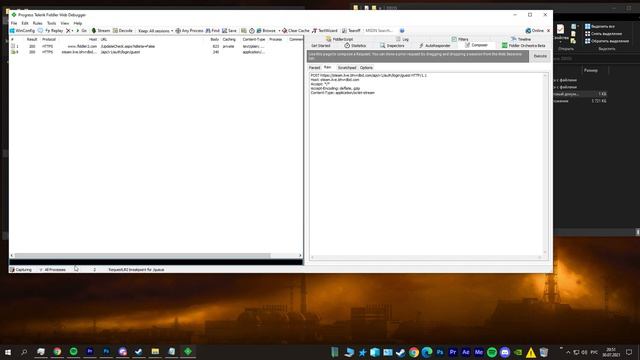Open the Help menu
Viewport: 640px width, 360px height.
point(78,23)
